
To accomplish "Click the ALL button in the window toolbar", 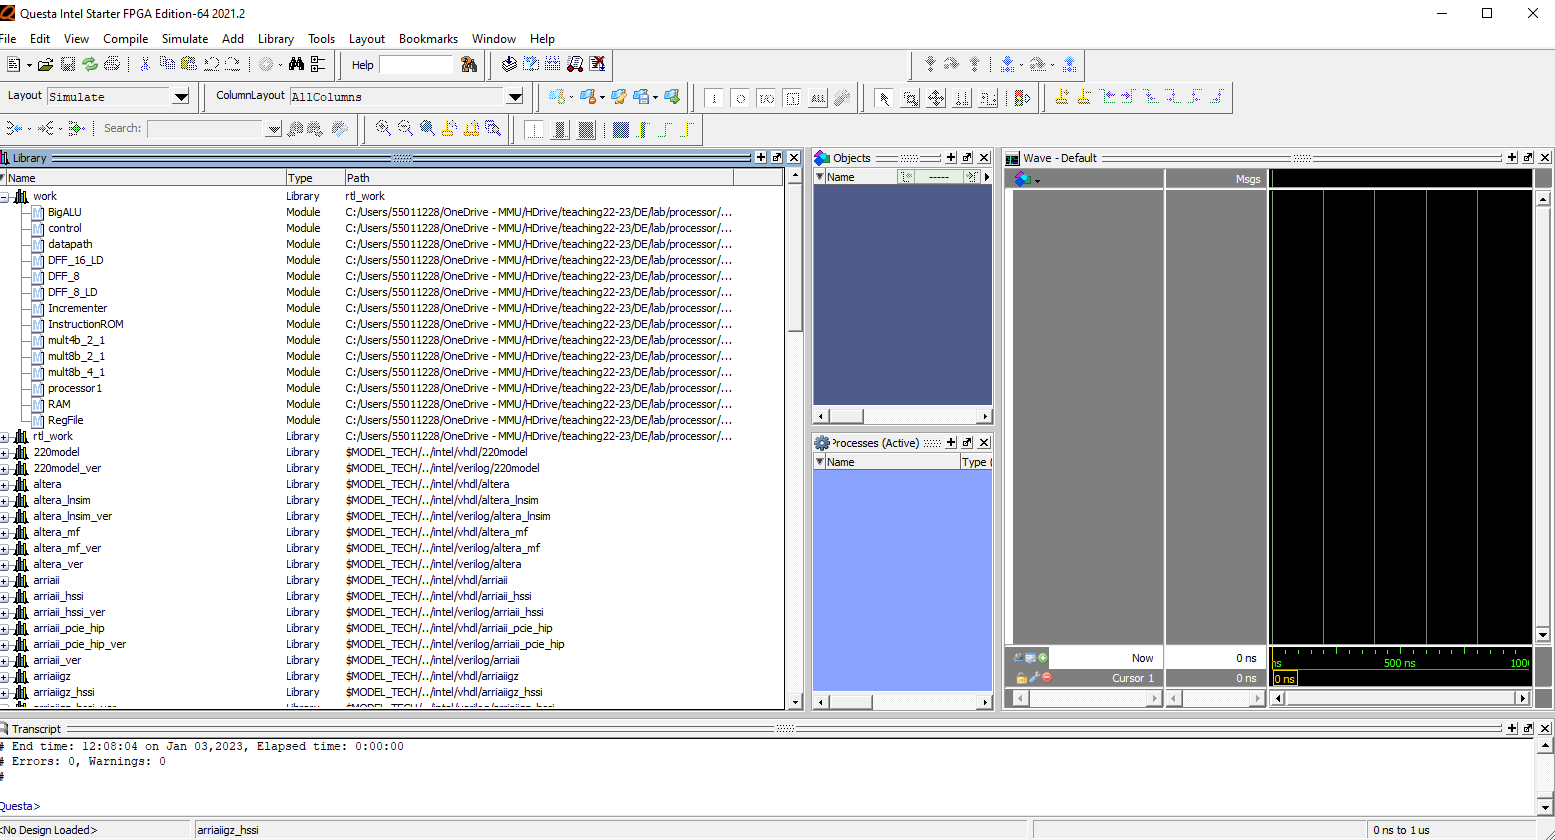I will (x=818, y=97).
